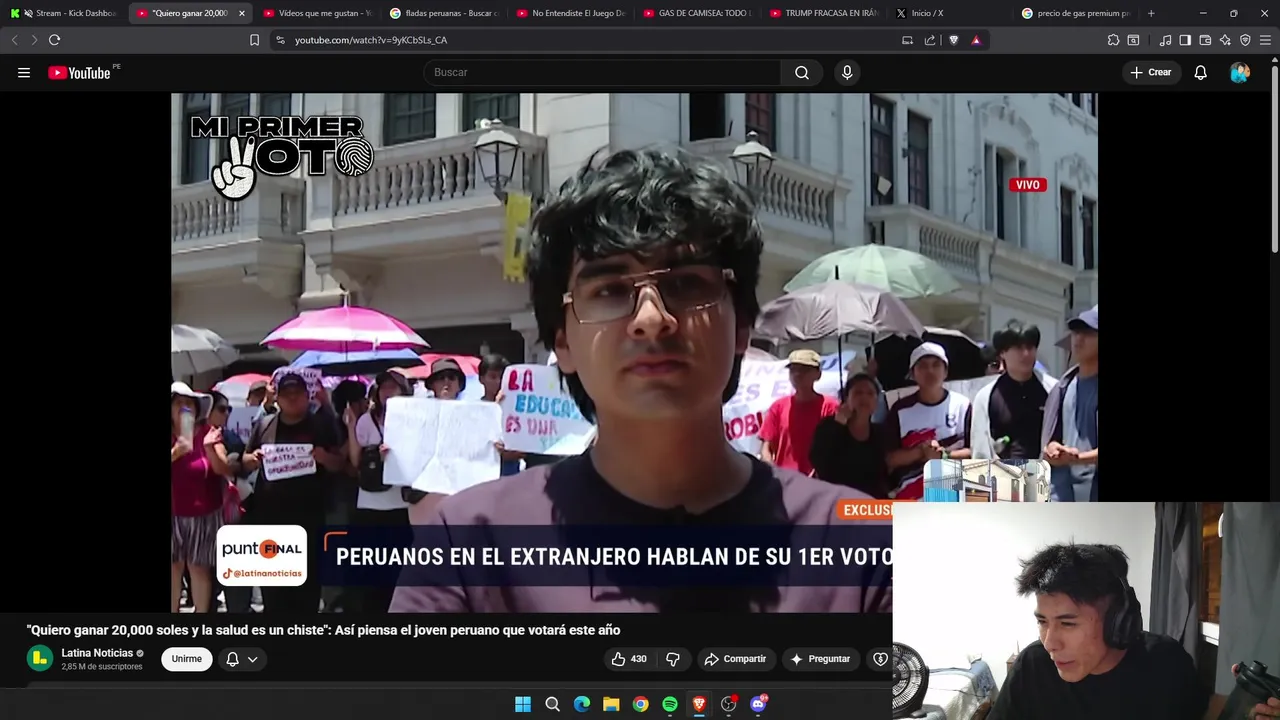The image size is (1280, 720).
Task: Start voice search with the microphone icon
Action: [847, 72]
